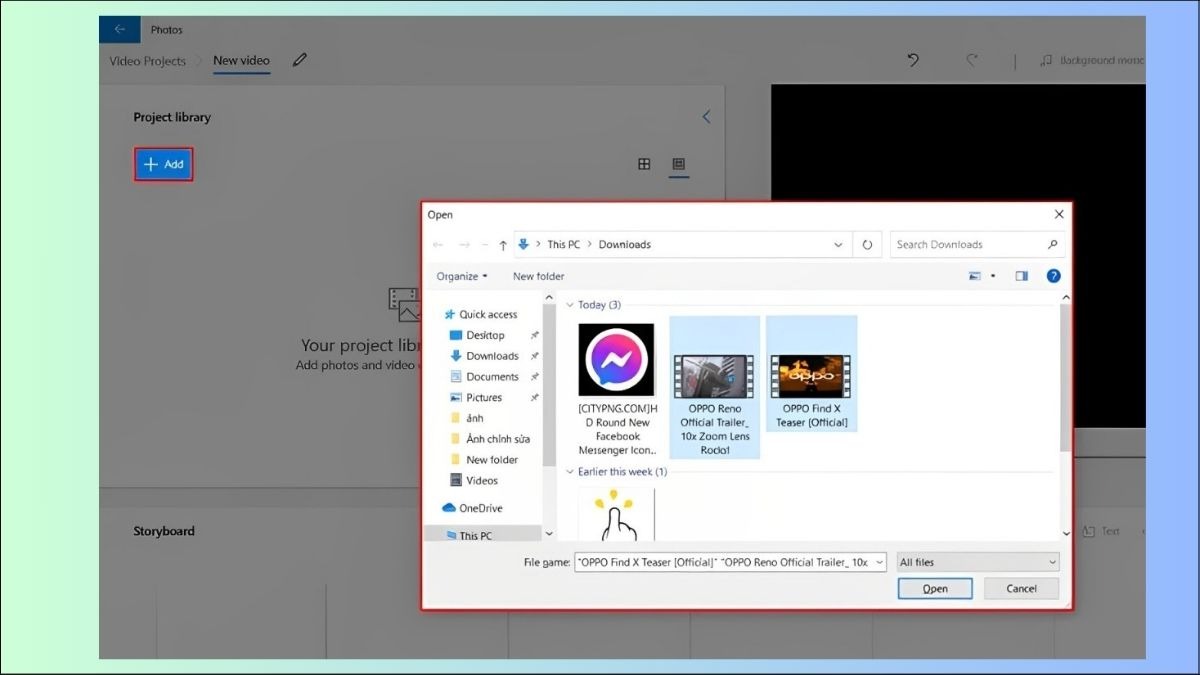Toggle the preview pane icon
Screen dimensions: 1200x675
point(1021,276)
